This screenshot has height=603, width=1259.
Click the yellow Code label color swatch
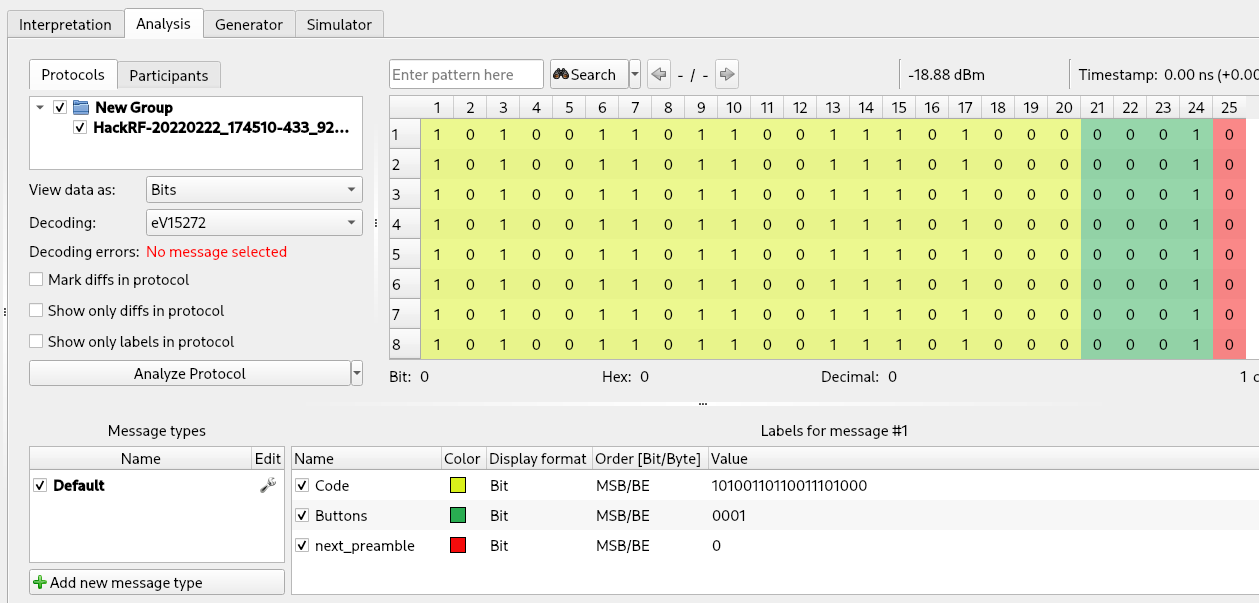click(x=457, y=486)
